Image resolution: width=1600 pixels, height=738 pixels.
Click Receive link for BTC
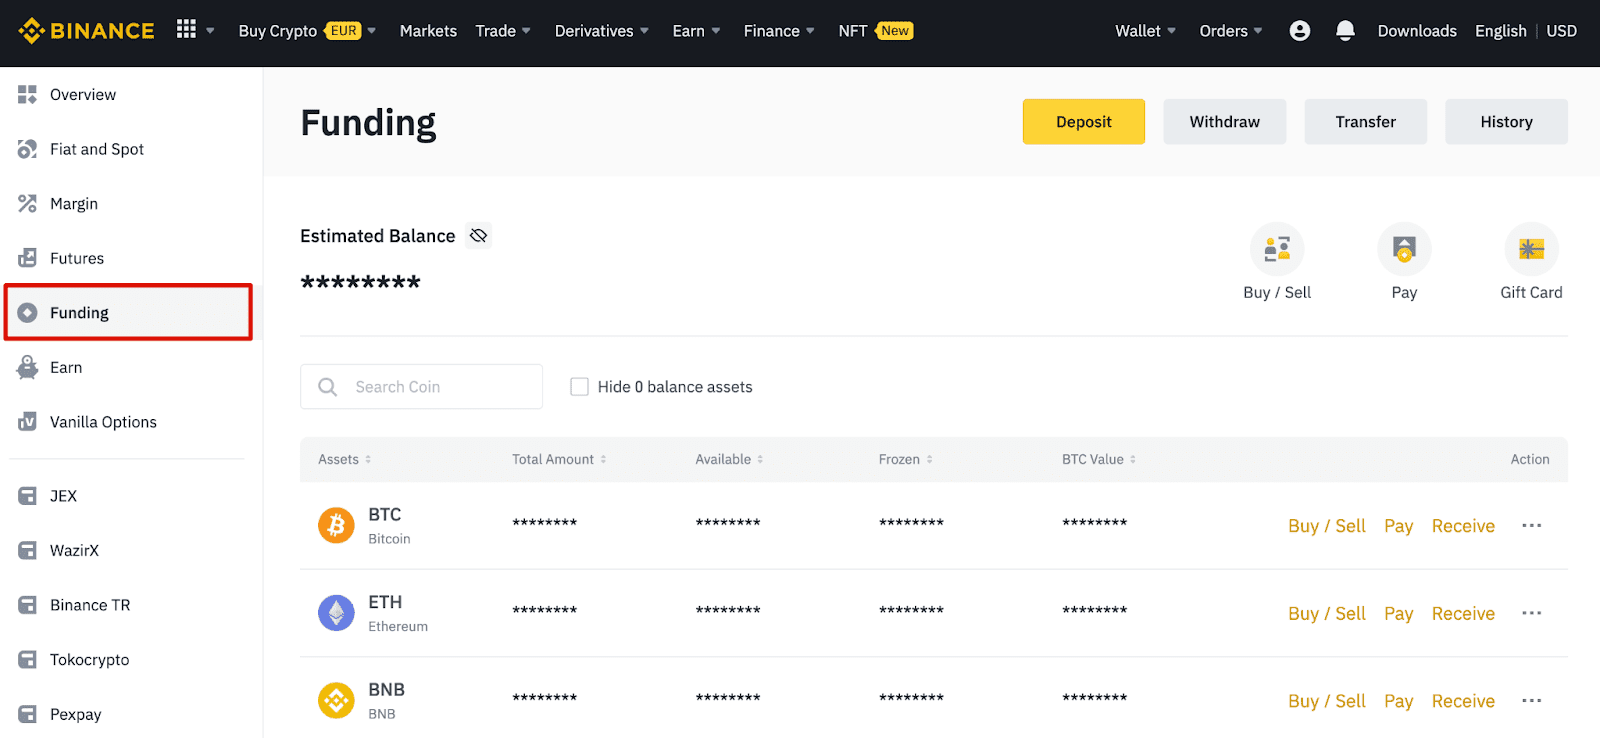1463,526
